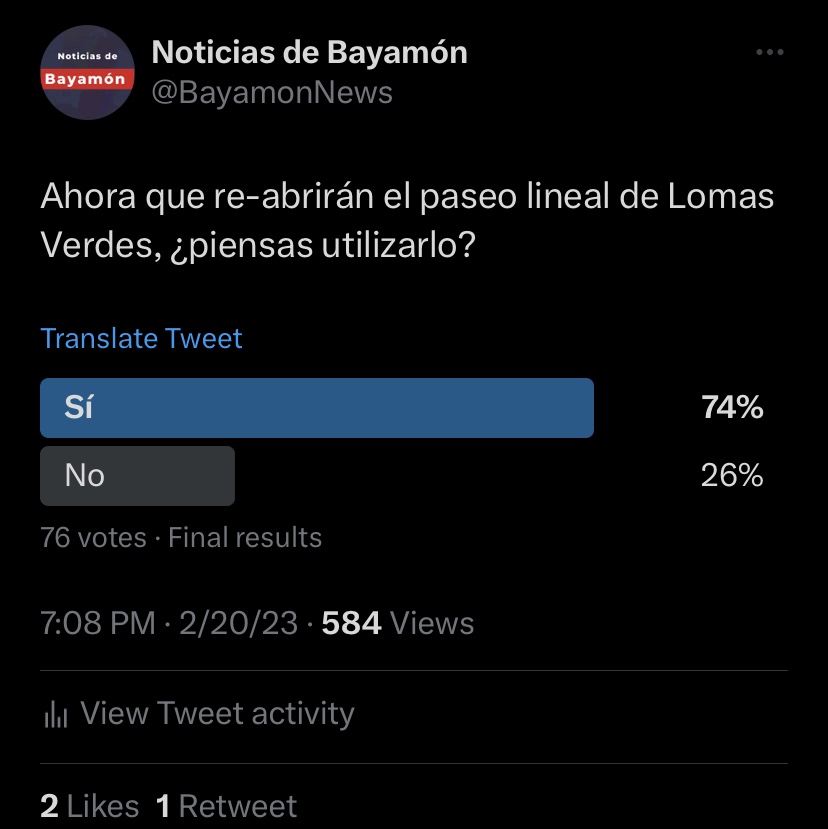Click the bar chart analytics icon

point(56,714)
